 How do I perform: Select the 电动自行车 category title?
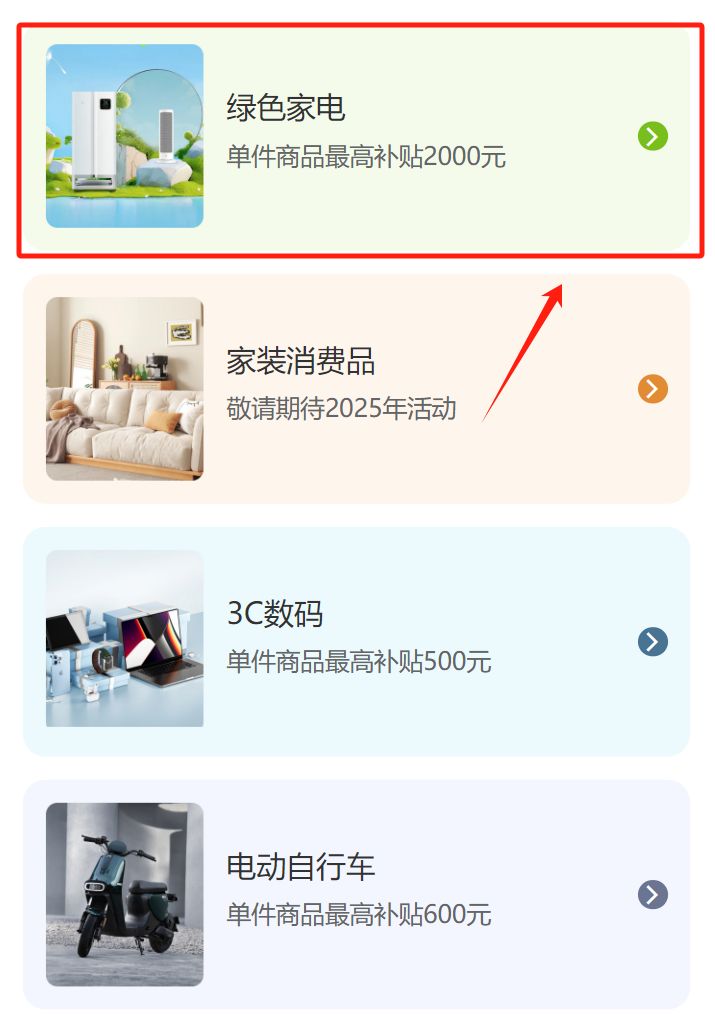tap(301, 866)
